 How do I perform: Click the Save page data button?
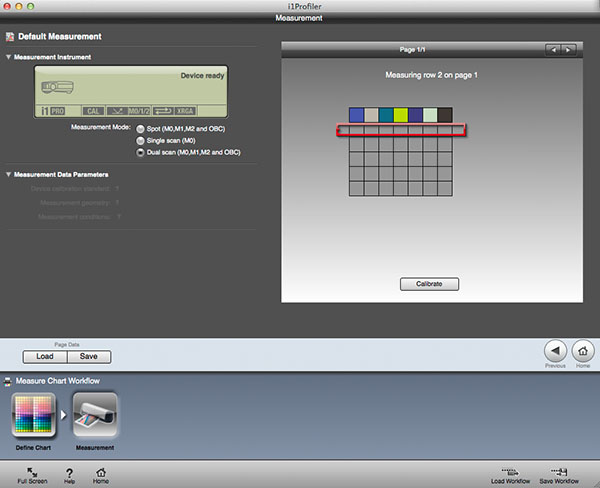click(89, 357)
